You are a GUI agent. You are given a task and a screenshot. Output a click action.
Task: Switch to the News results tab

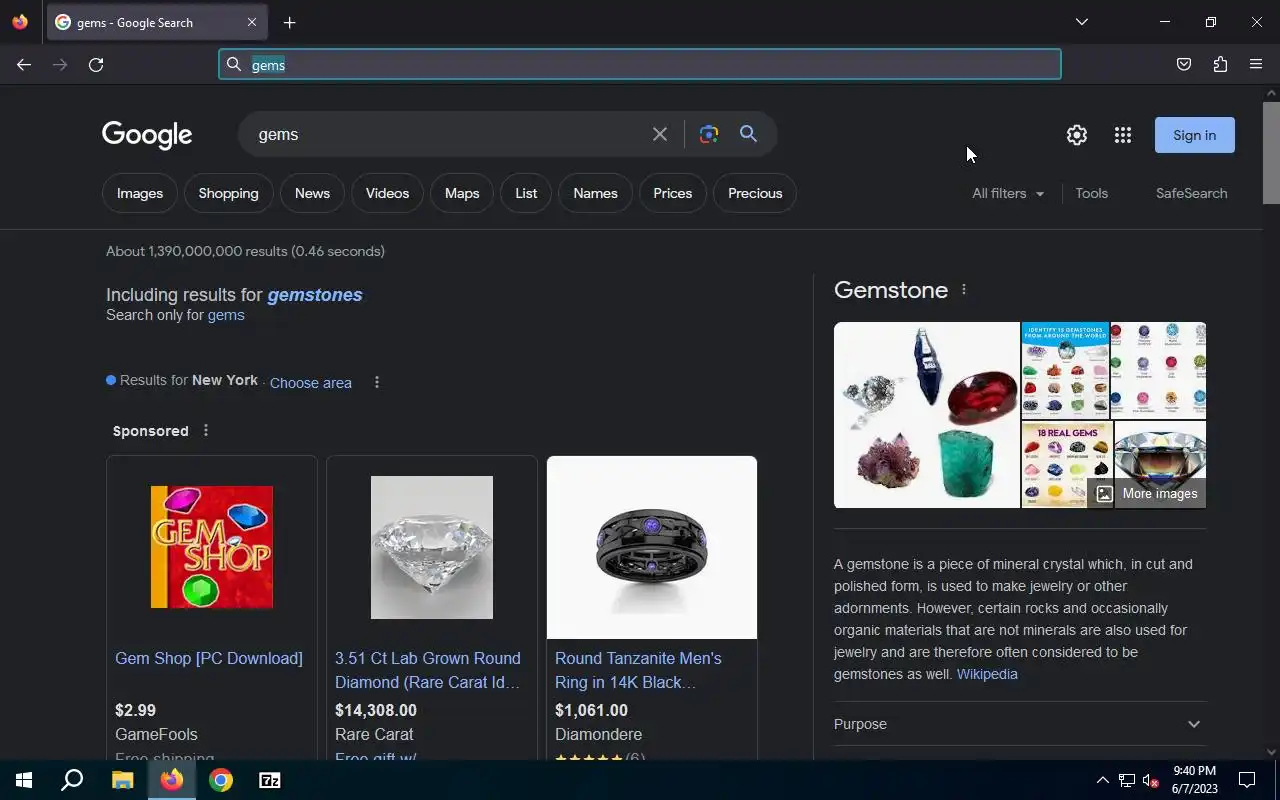pyautogui.click(x=312, y=193)
